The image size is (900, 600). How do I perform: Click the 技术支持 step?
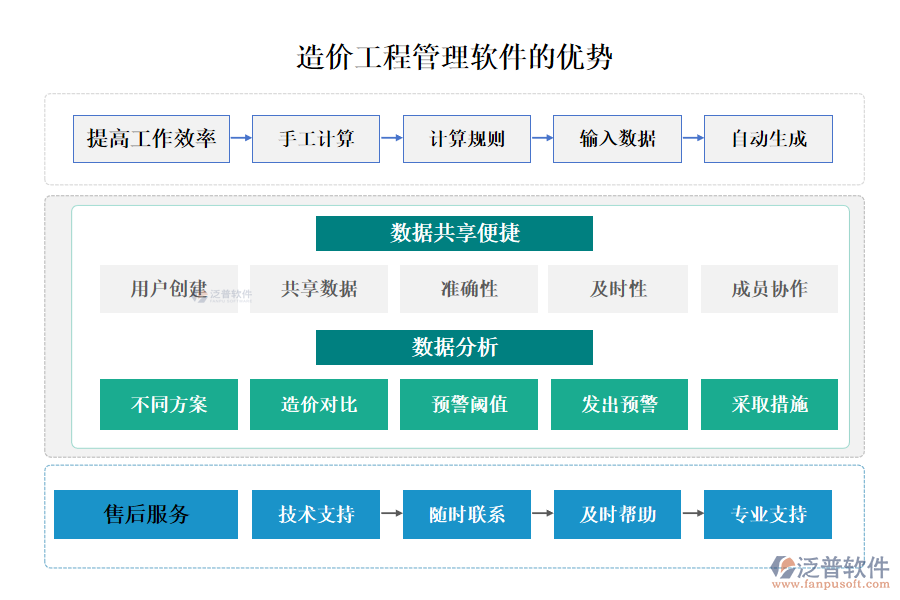pyautogui.click(x=316, y=514)
